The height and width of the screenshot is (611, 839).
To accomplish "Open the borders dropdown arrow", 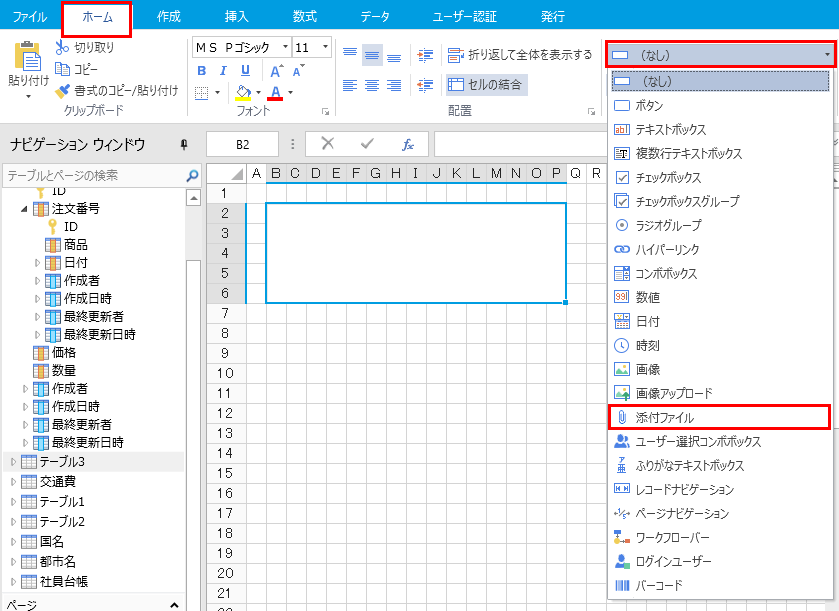I will tap(217, 93).
